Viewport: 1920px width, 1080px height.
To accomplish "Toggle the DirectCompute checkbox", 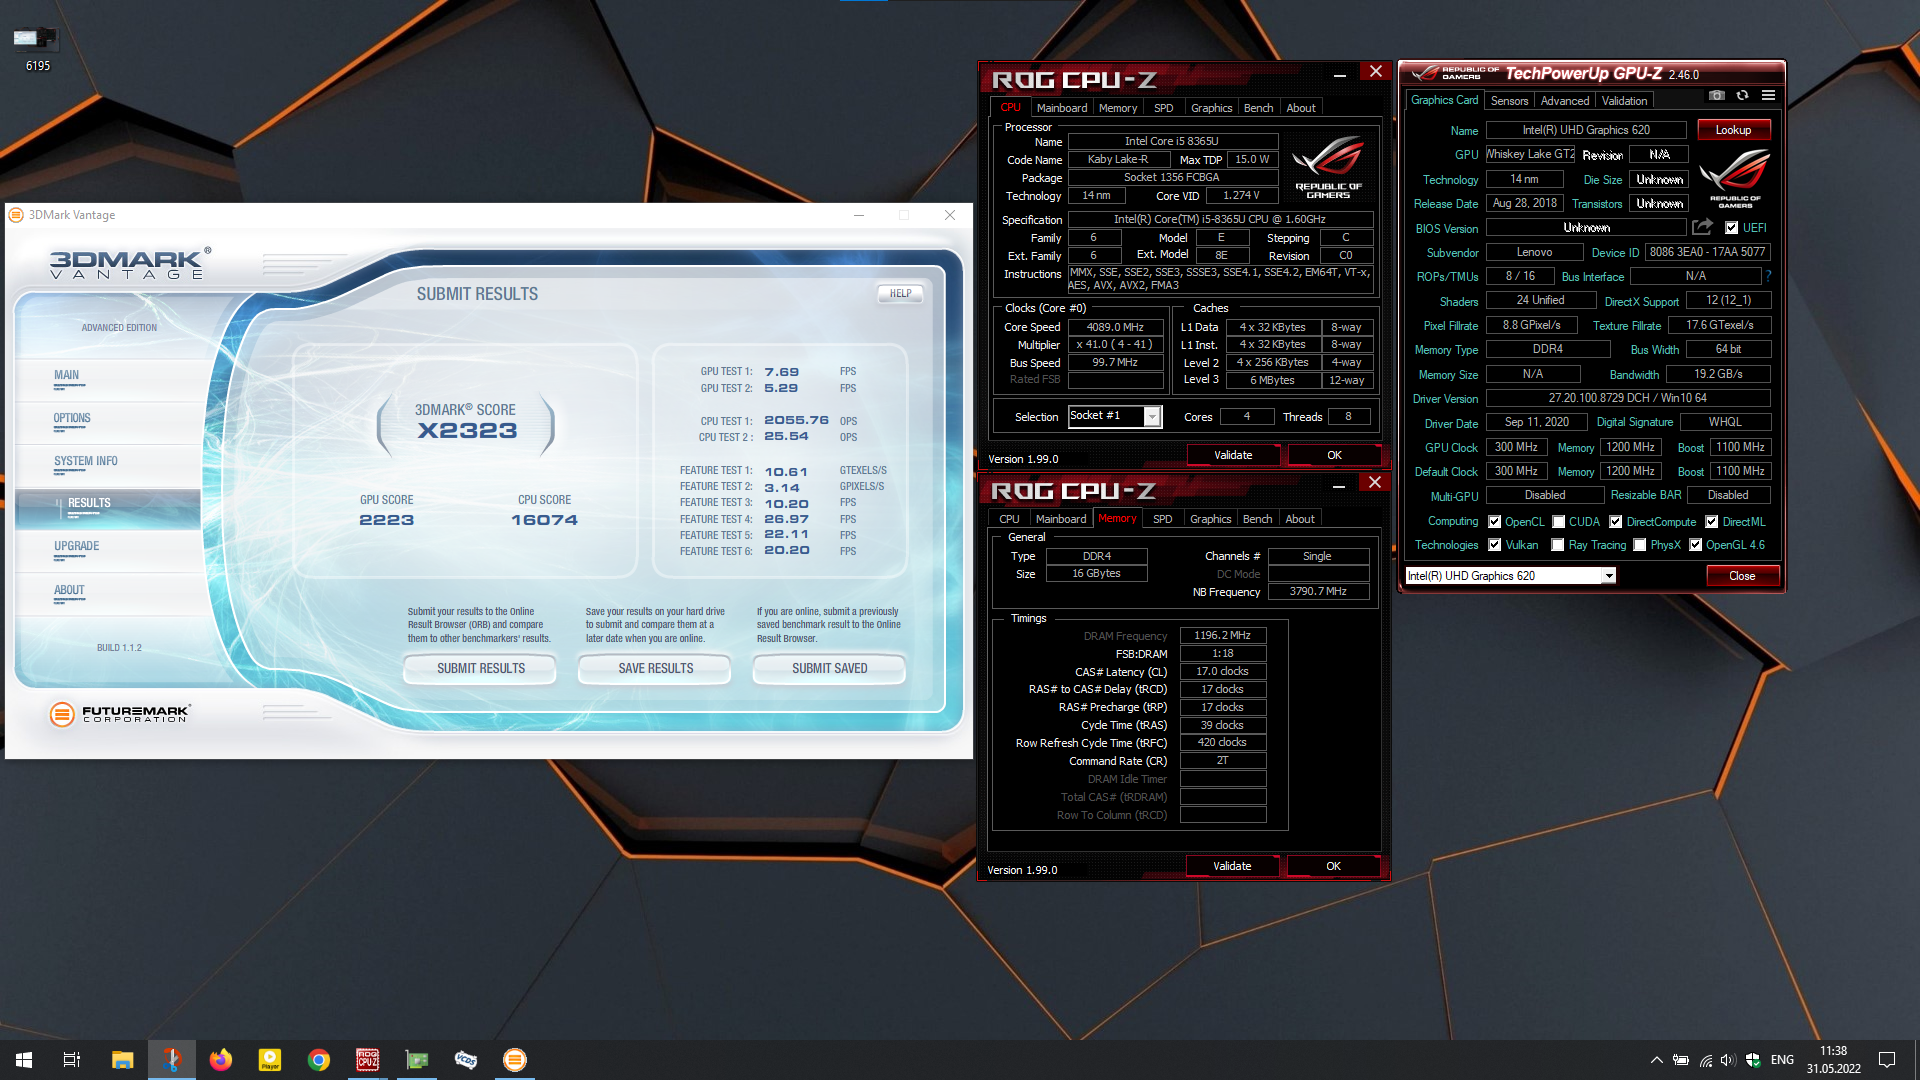I will click(x=1615, y=522).
